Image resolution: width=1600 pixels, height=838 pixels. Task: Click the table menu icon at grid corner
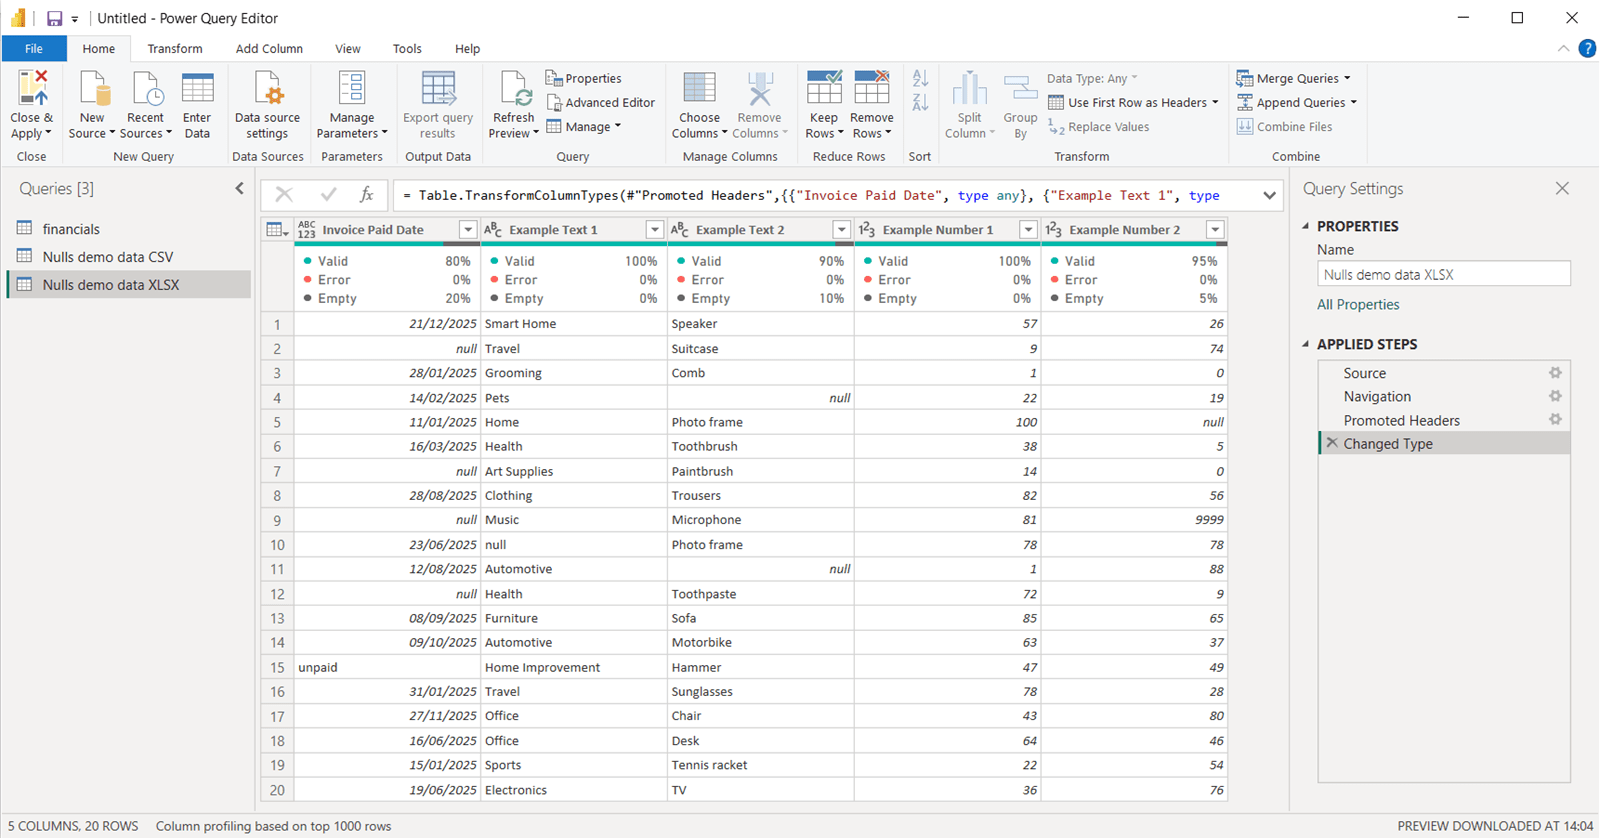click(x=277, y=230)
